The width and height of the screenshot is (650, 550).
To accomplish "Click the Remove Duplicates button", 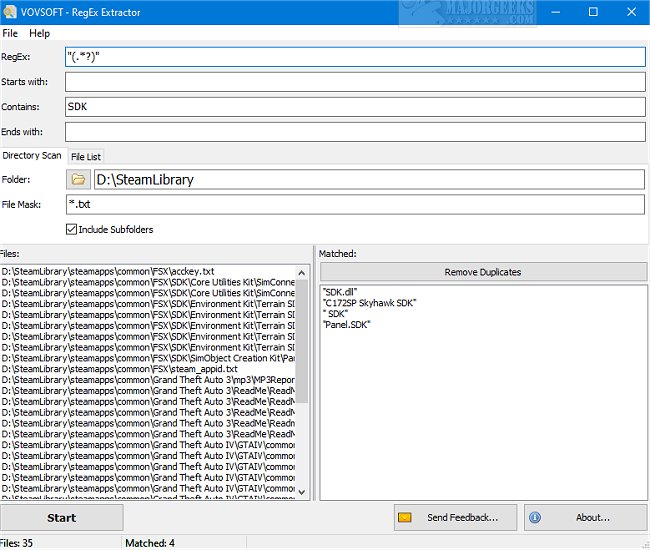I will (x=482, y=271).
